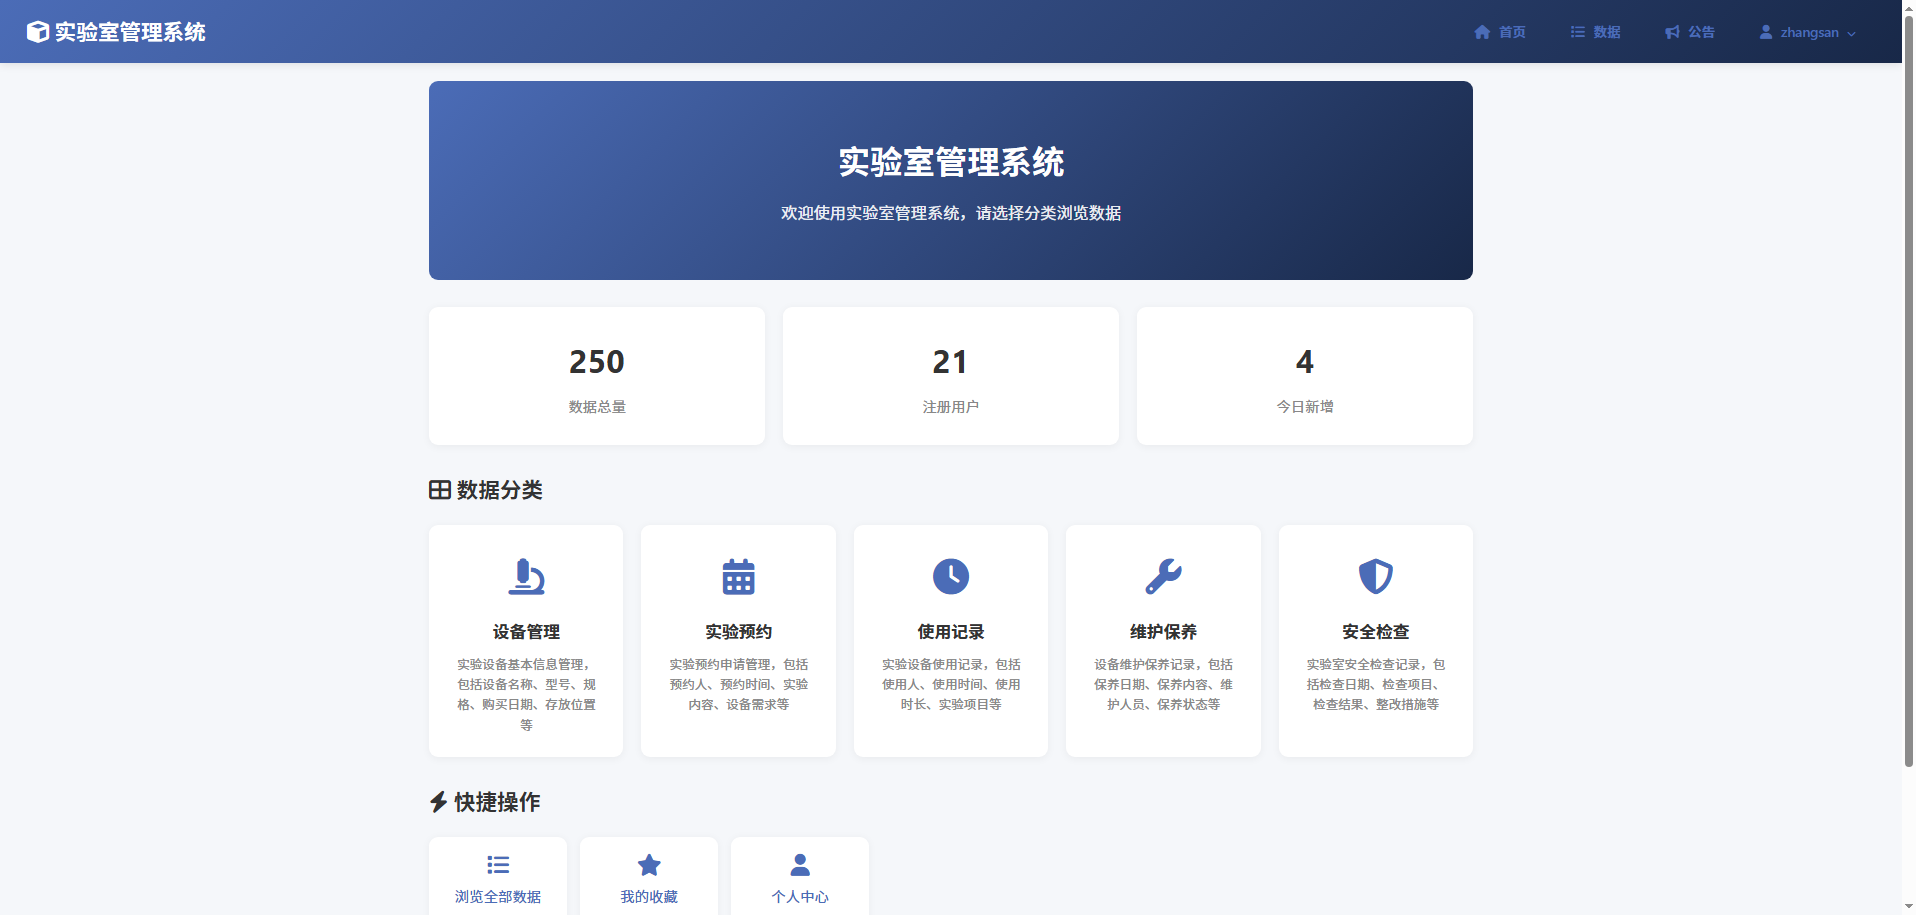
Task: Click the clock icon for 使用记录
Action: click(x=951, y=576)
